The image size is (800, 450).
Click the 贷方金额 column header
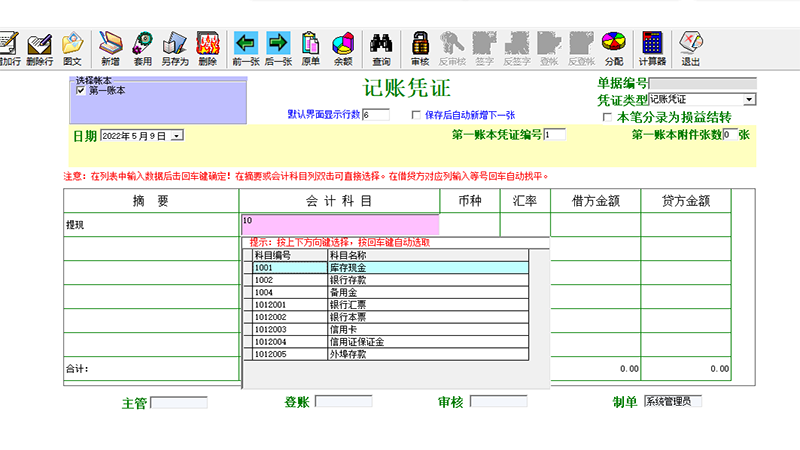pyautogui.click(x=686, y=201)
